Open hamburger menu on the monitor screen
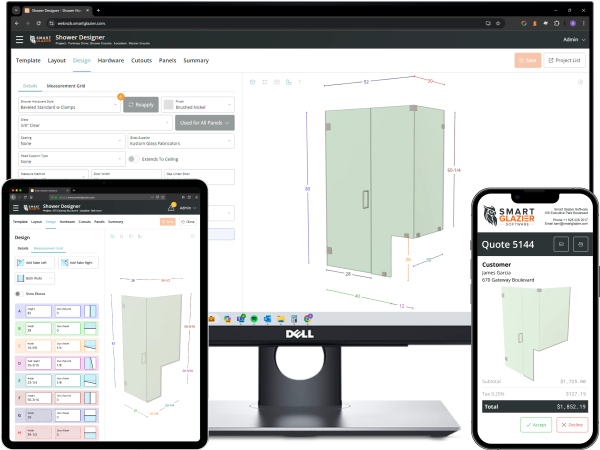Viewport: 600px width, 450px height. point(19,39)
